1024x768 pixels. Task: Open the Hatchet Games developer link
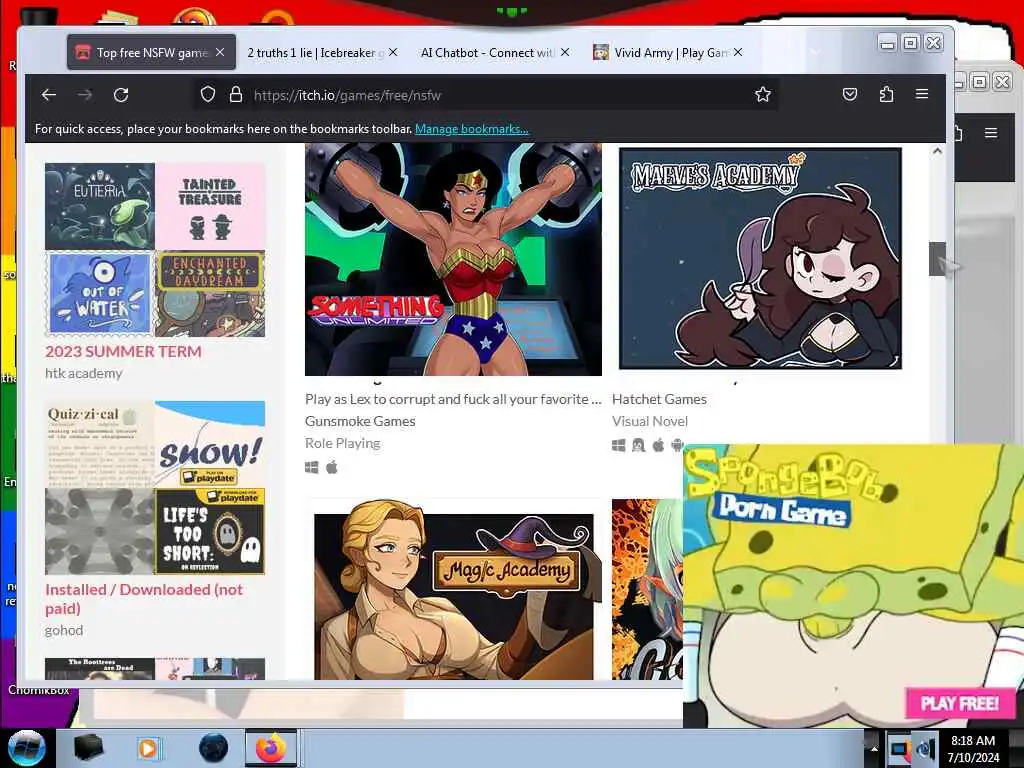click(659, 399)
